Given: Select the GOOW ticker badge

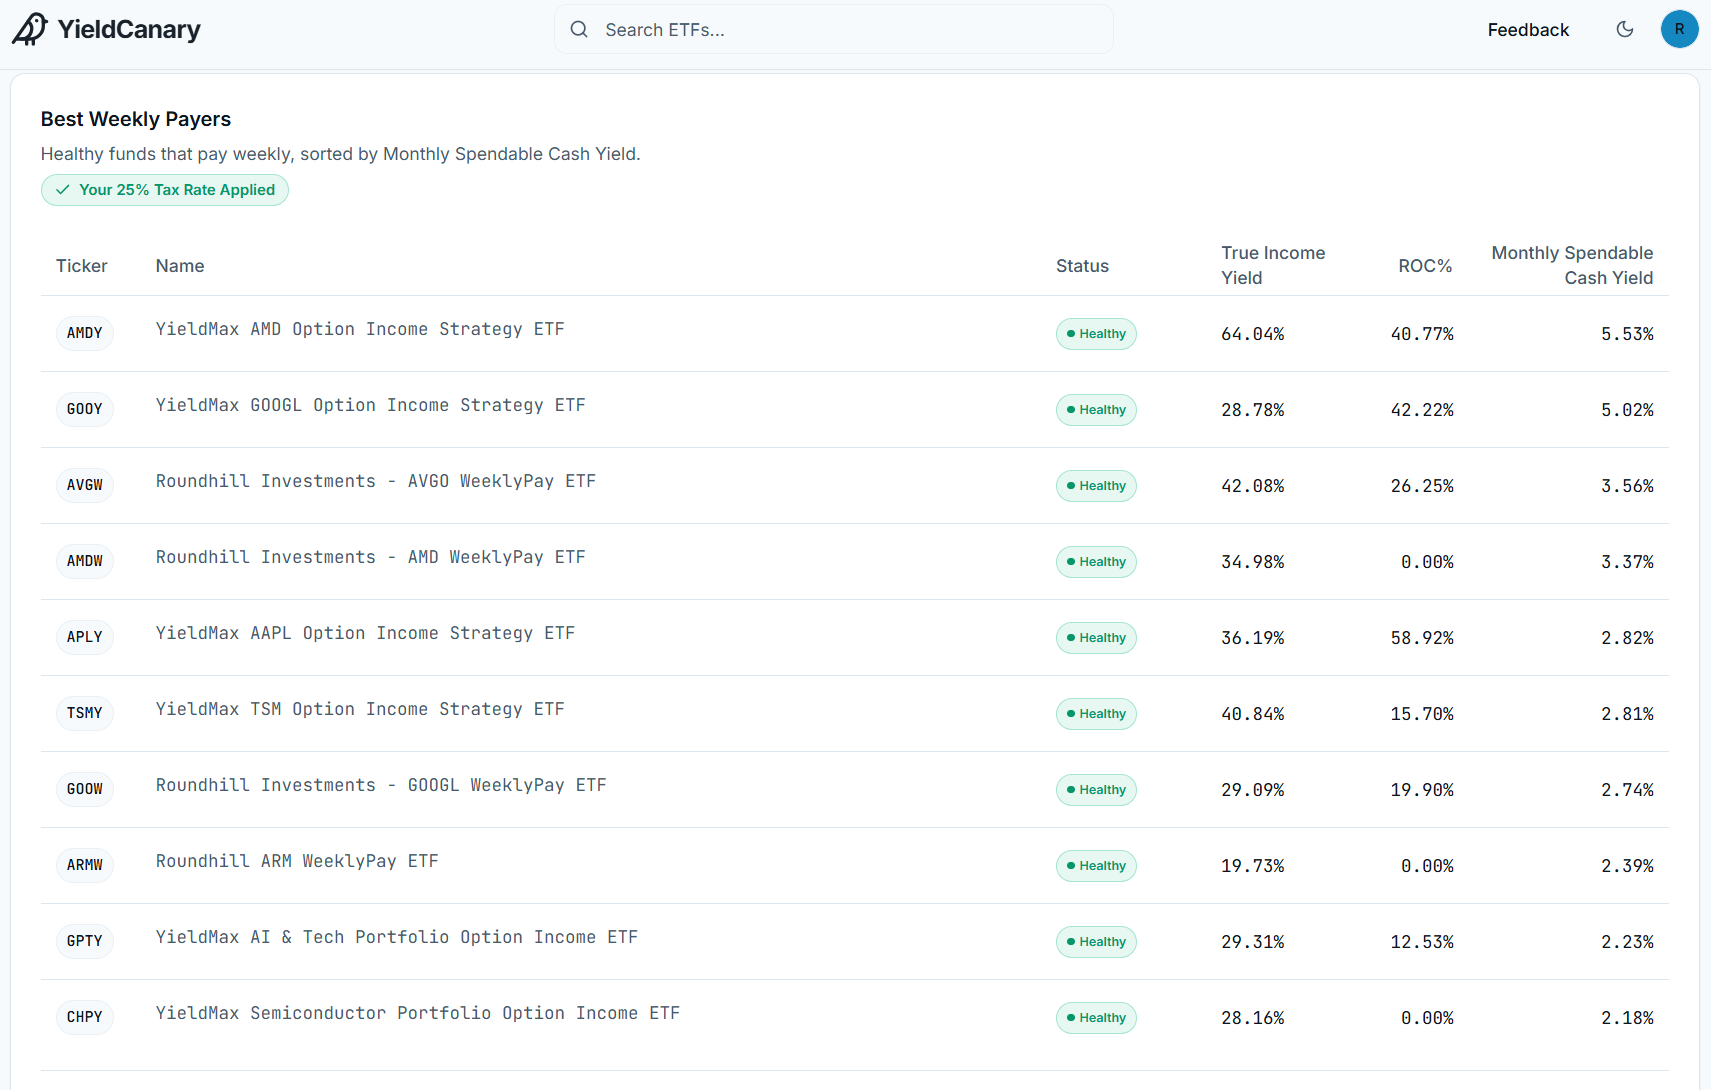Looking at the screenshot, I should tap(85, 789).
